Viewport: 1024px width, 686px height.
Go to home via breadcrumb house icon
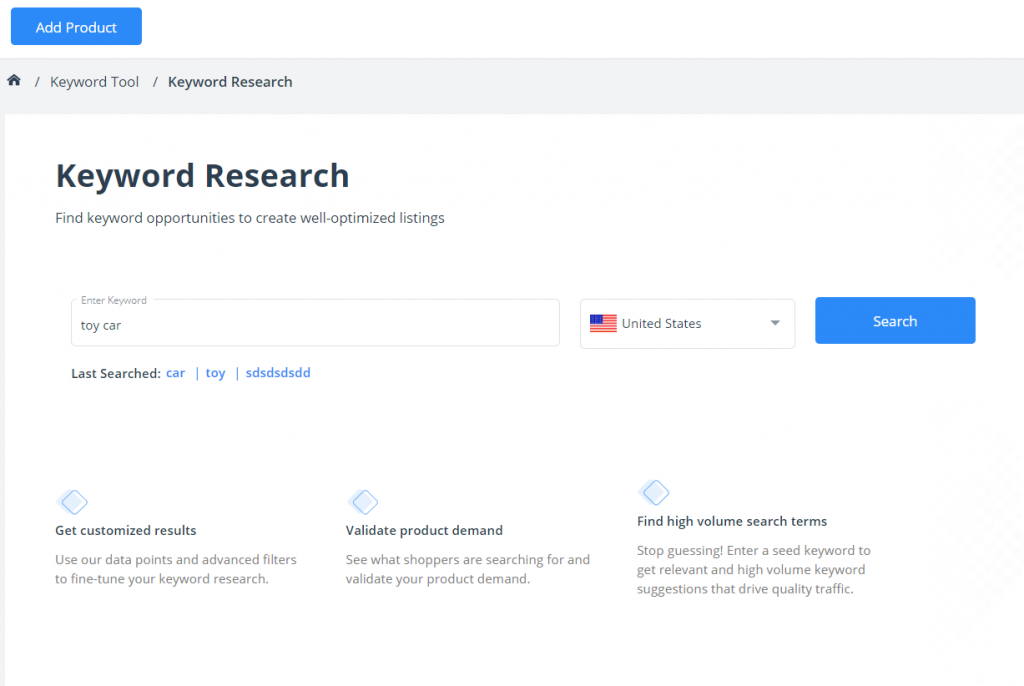pyautogui.click(x=14, y=80)
